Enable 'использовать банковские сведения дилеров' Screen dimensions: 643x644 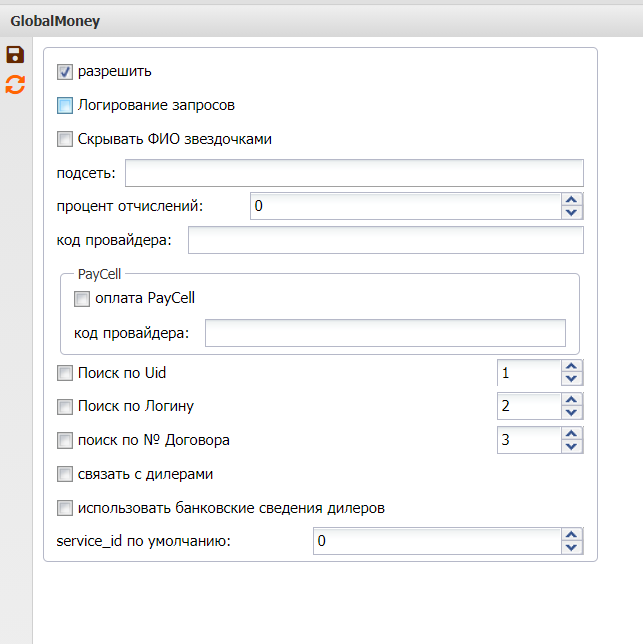point(66,508)
